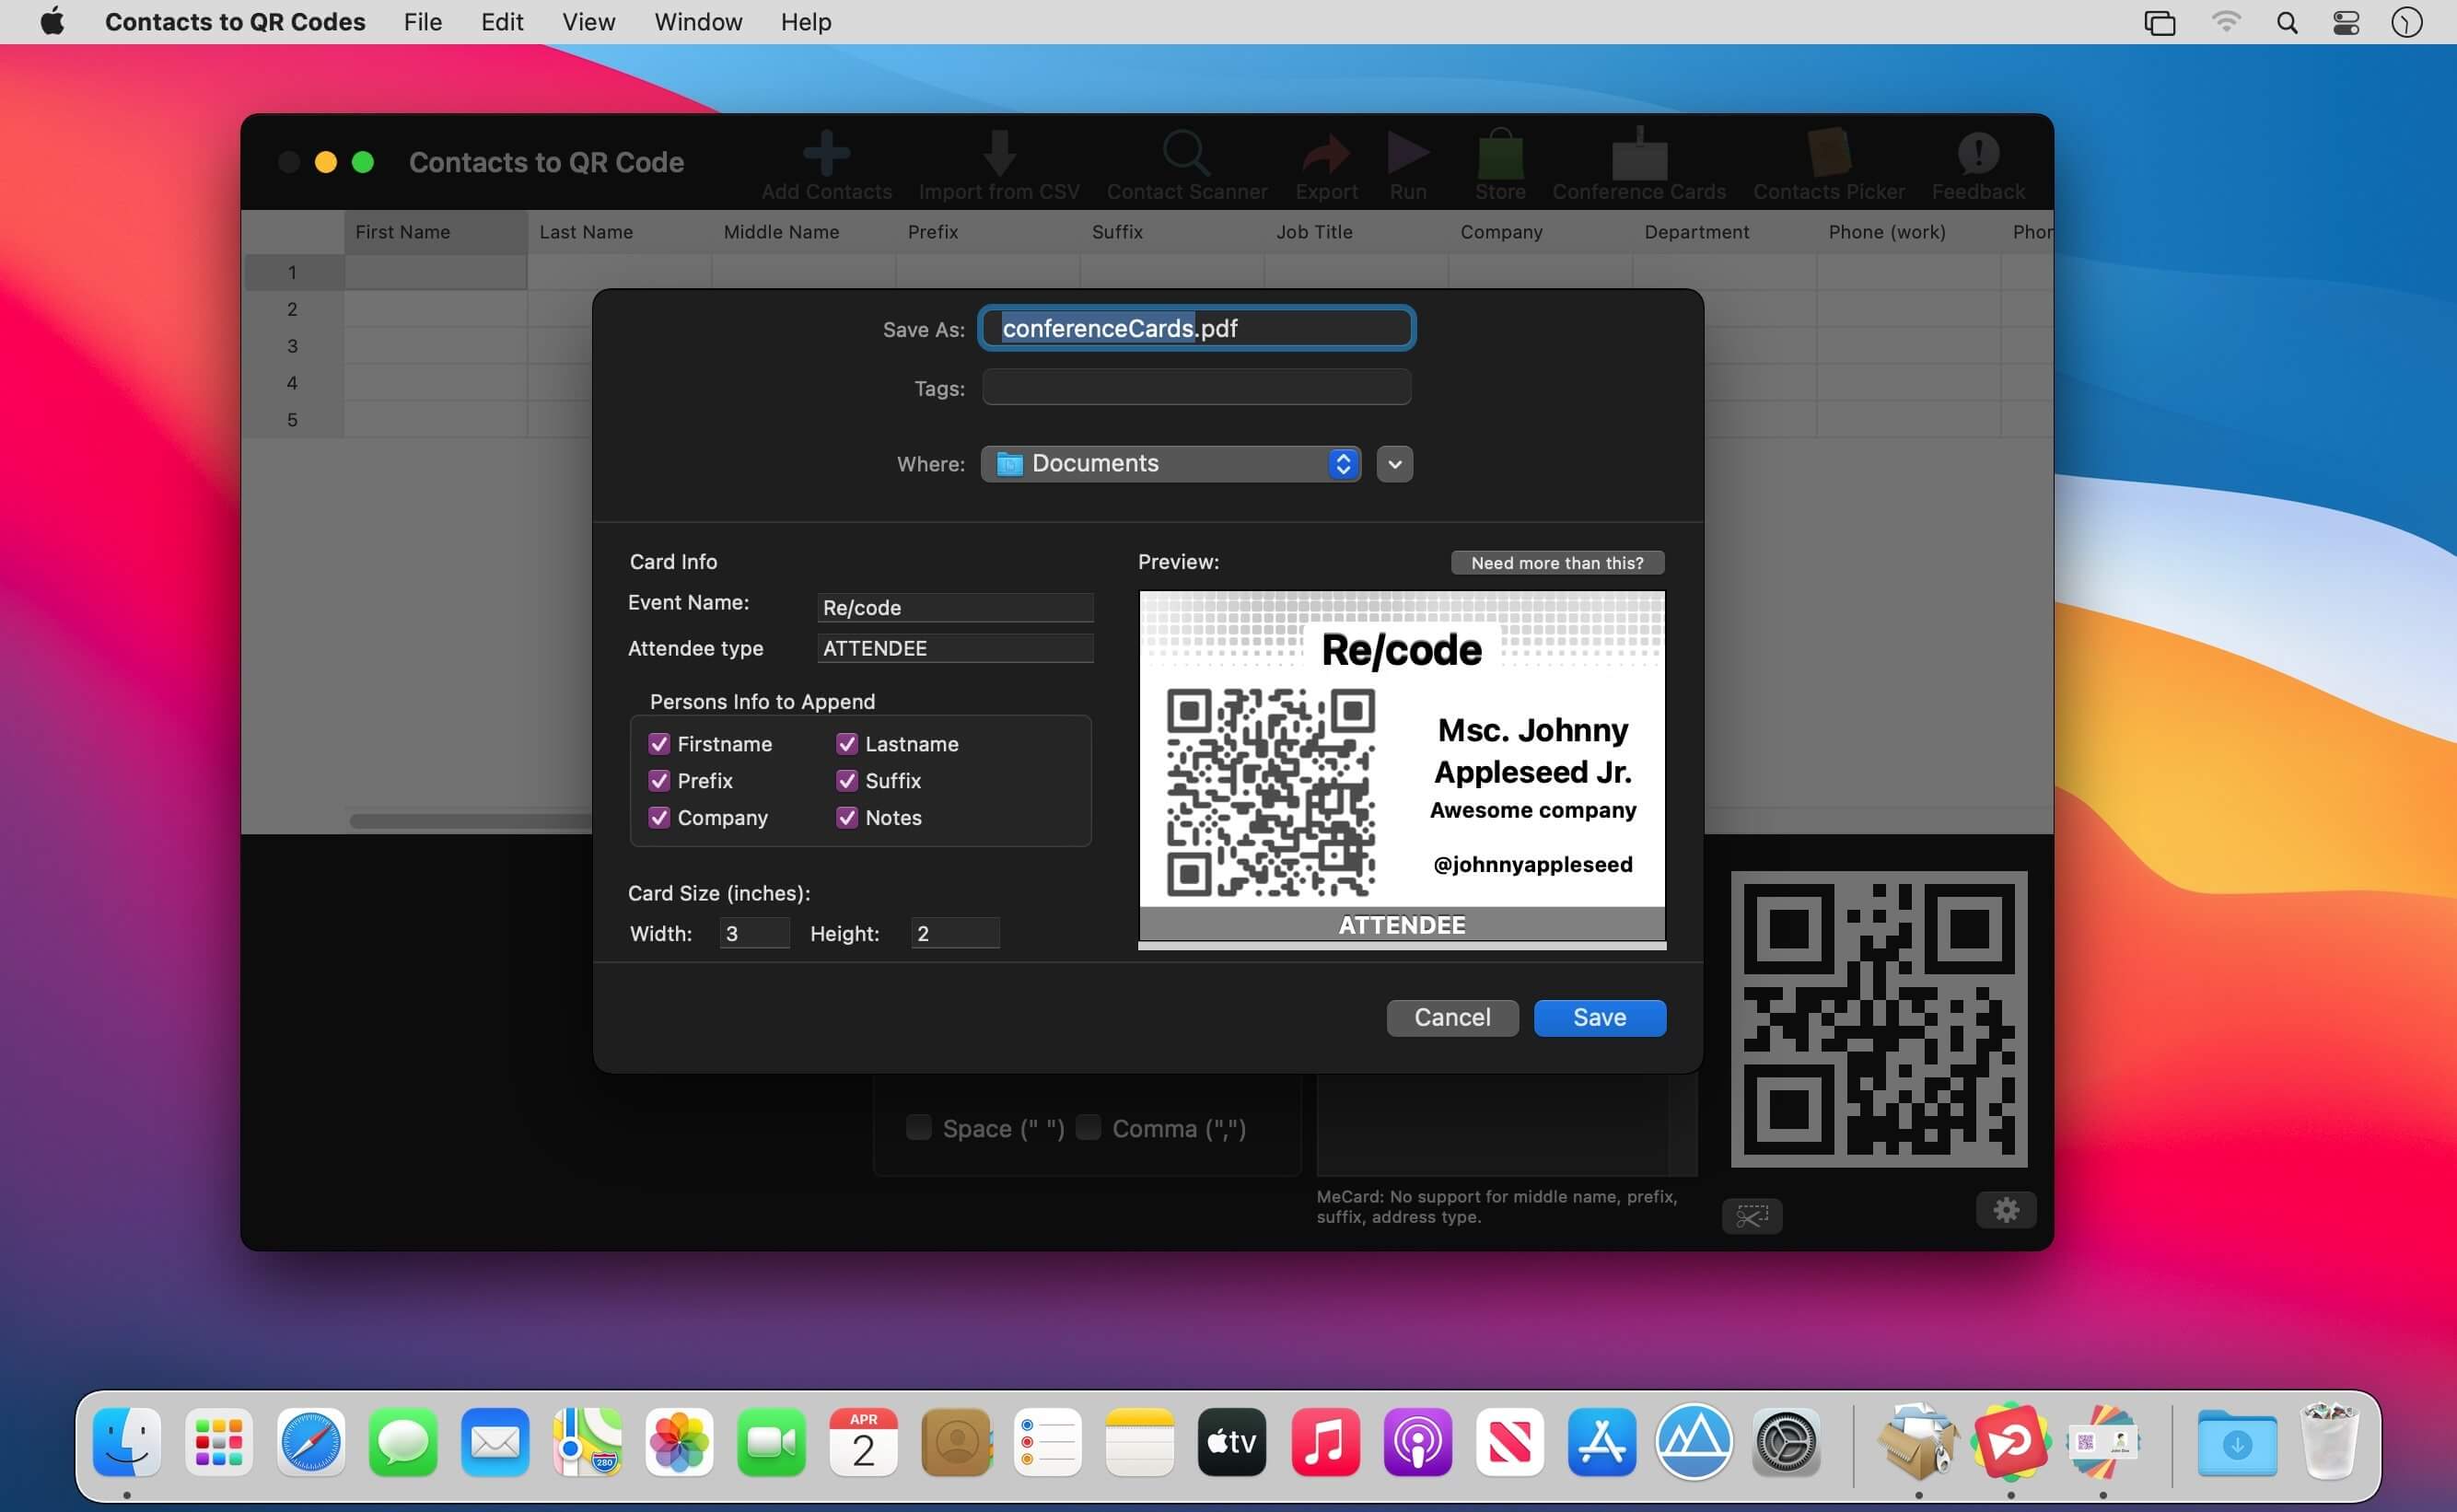Open the Contact Scanner tool
The height and width of the screenshot is (1512, 2457).
[1186, 154]
